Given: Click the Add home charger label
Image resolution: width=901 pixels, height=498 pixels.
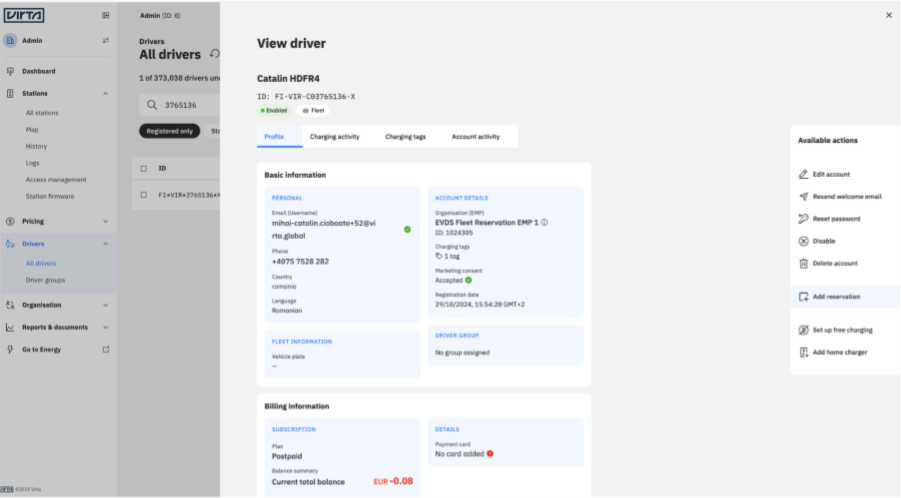Looking at the screenshot, I should coord(840,353).
